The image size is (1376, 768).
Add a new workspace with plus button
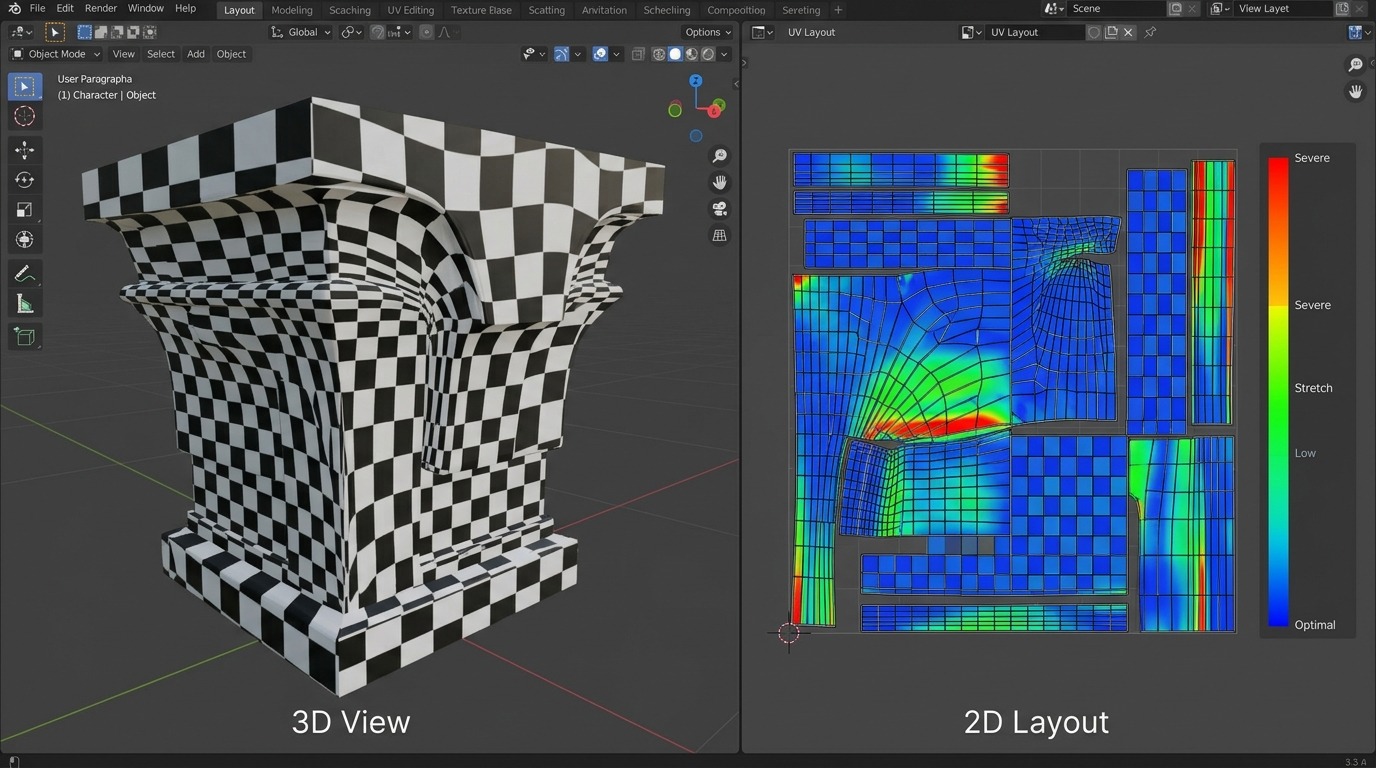click(x=838, y=10)
